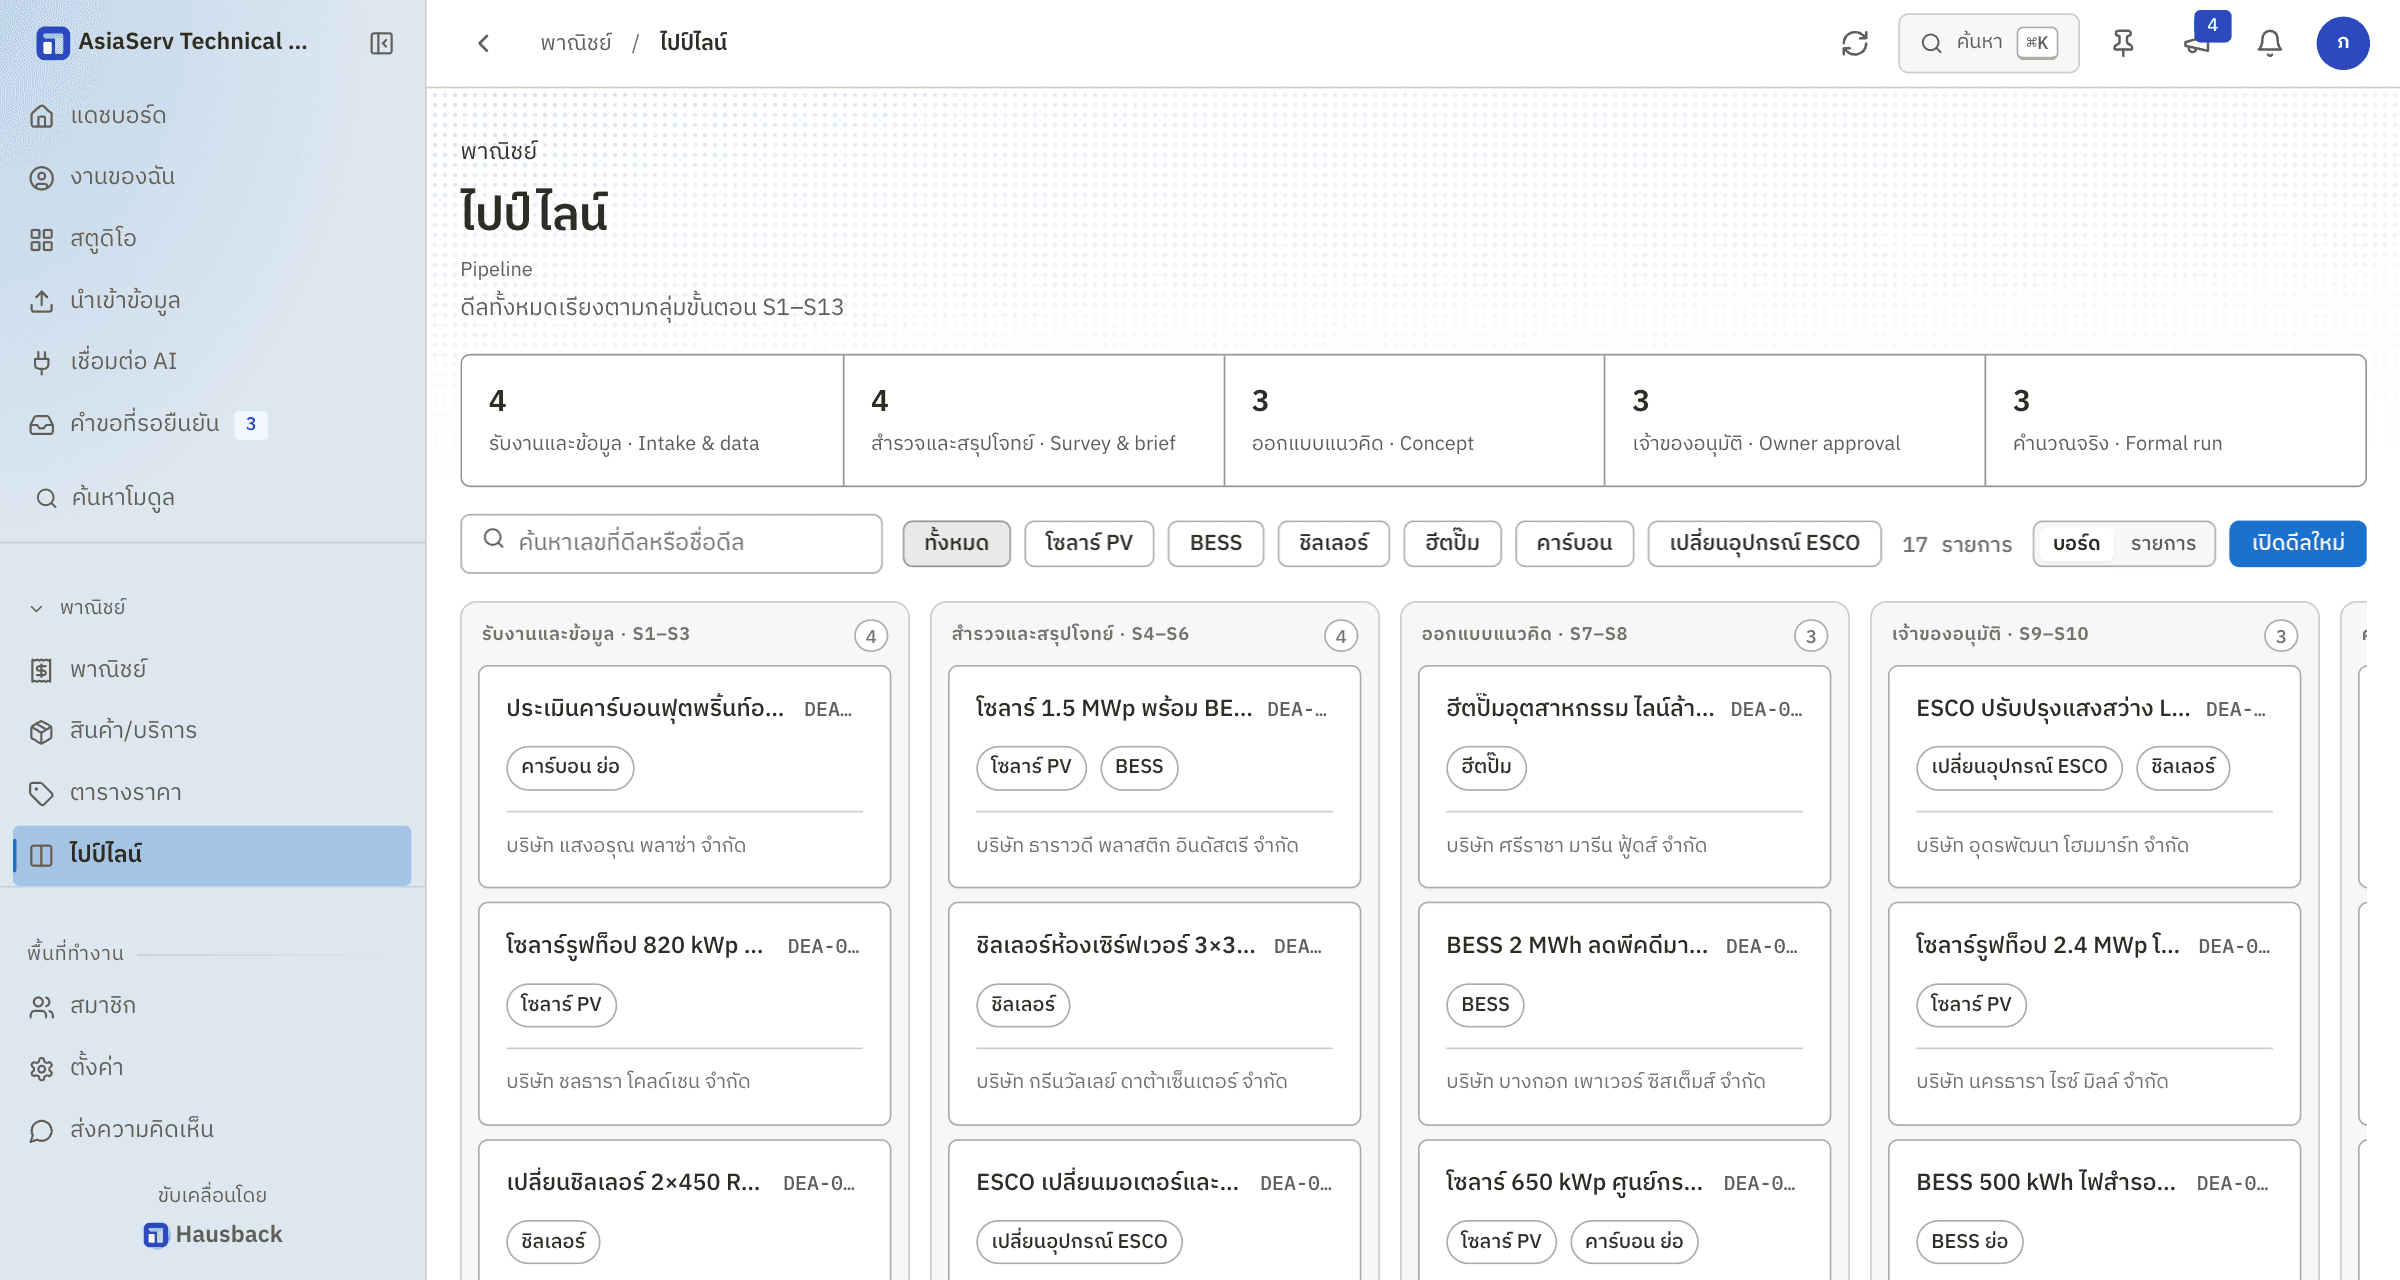This screenshot has height=1280, width=2400.
Task: Switch to บอร์ด view
Action: coord(2076,544)
